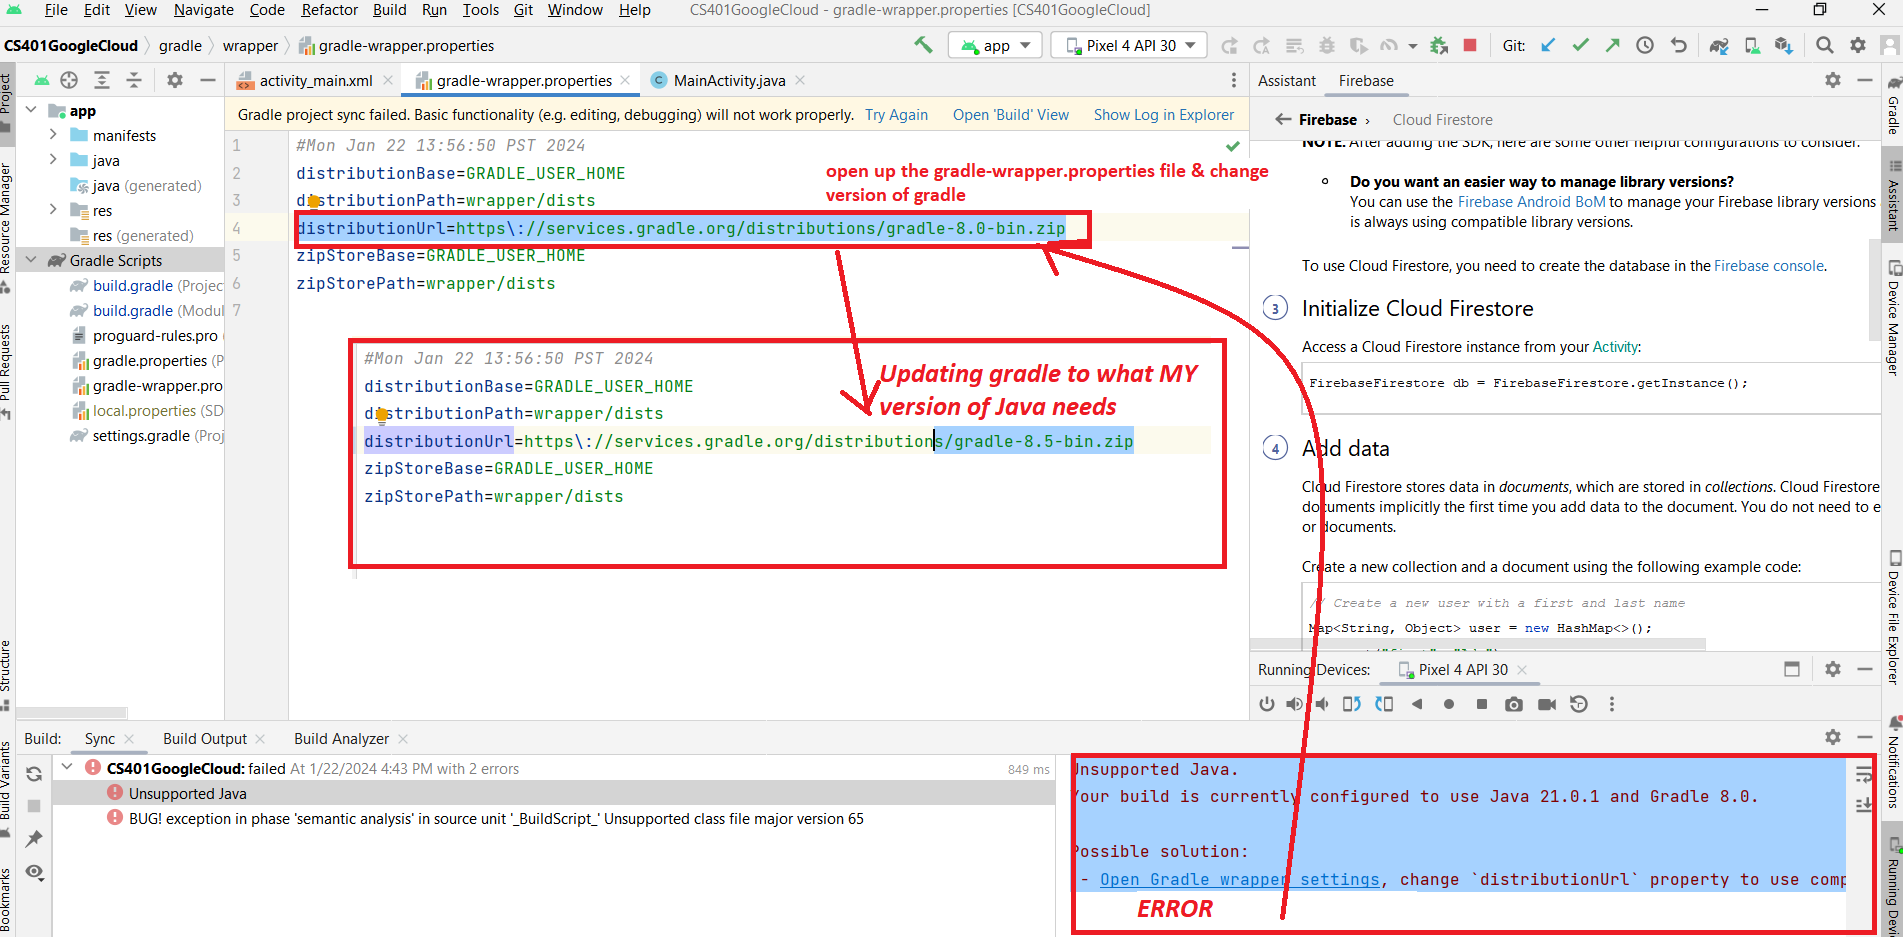Click the Make Project hammer icon
This screenshot has width=1903, height=937.
pos(923,45)
